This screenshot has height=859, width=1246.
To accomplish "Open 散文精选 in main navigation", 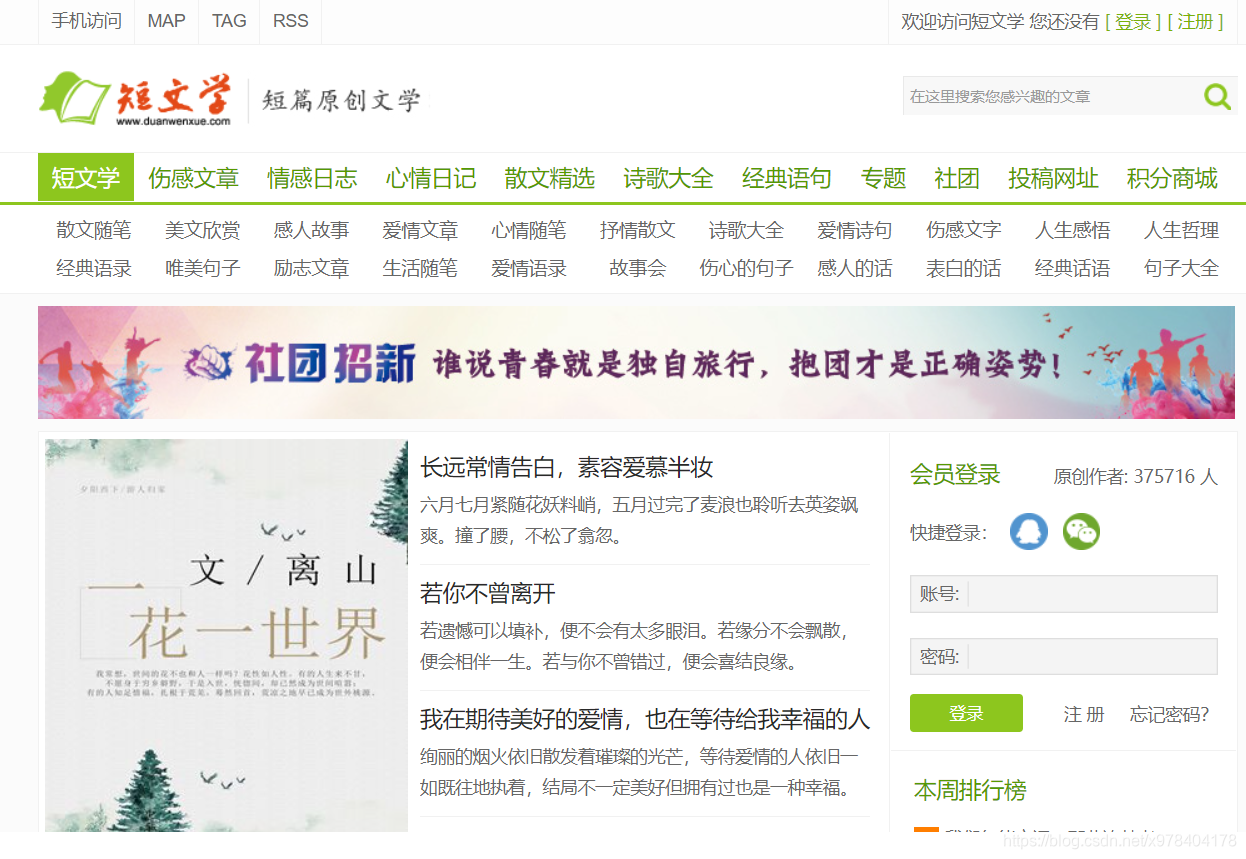I will (550, 178).
